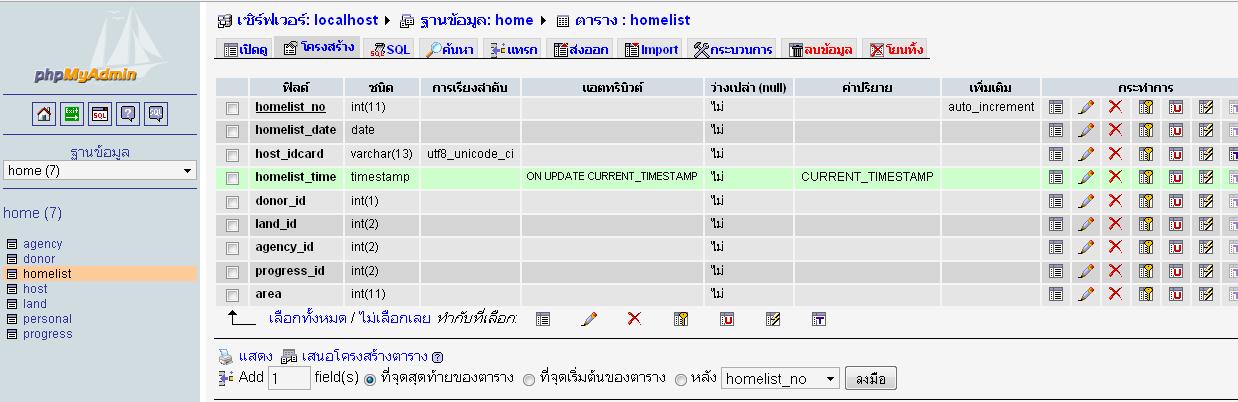Tick the checkbox for agency_id row
Viewport: 1238px width, 402px height.
click(232, 248)
